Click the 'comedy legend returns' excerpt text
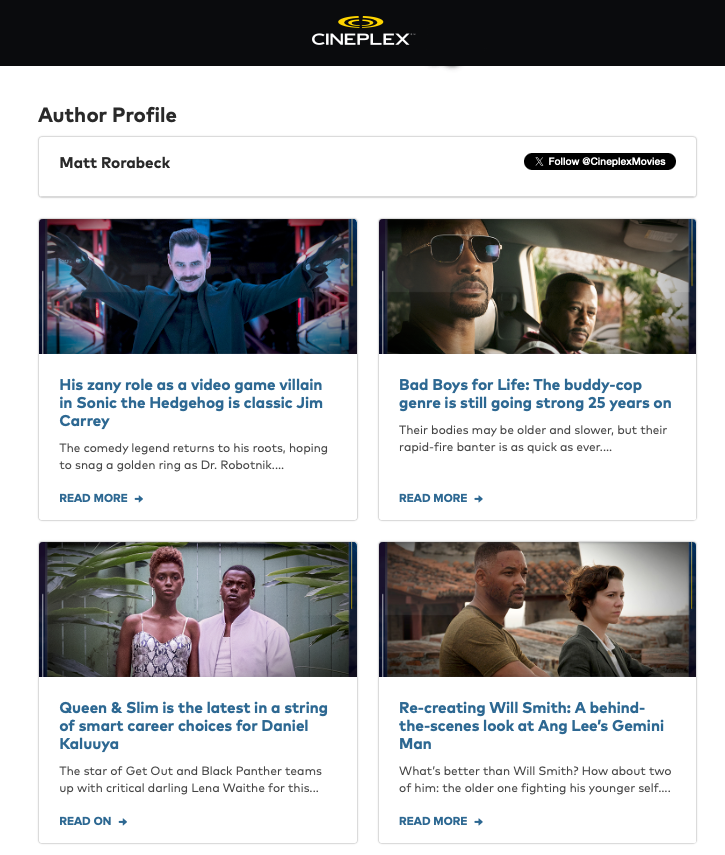 [x=194, y=456]
